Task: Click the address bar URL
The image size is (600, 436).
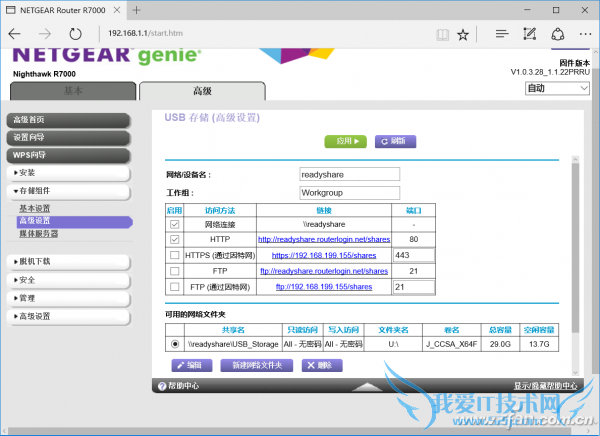Action: [x=145, y=33]
